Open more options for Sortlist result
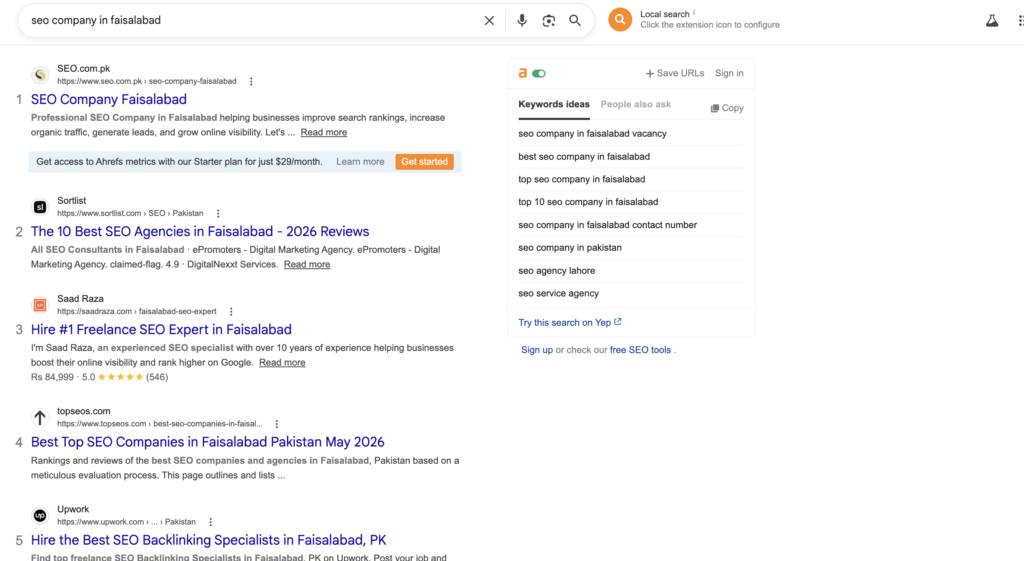1024x561 pixels. [x=218, y=214]
